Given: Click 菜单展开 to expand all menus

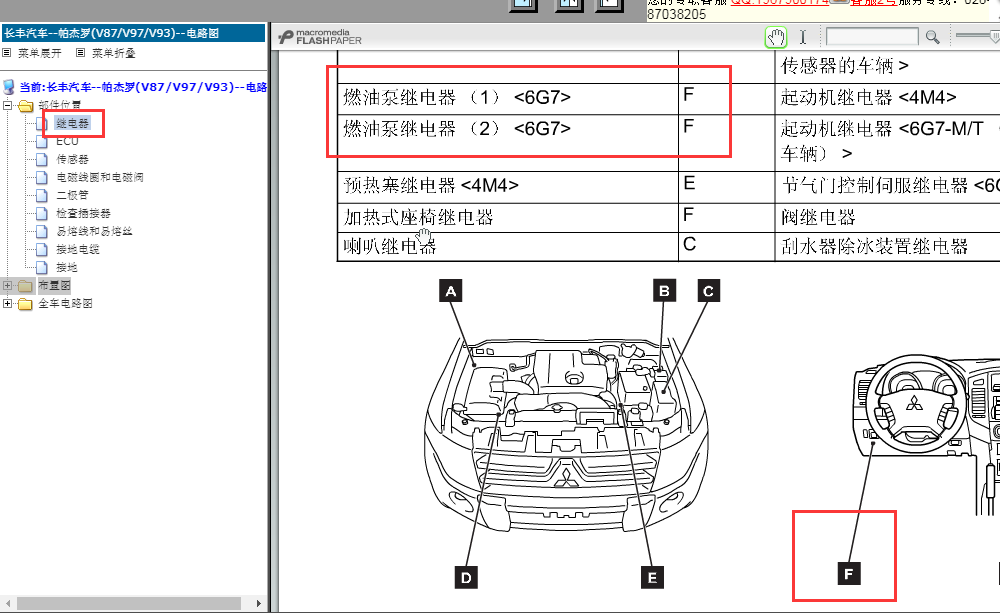Looking at the screenshot, I should (40, 53).
